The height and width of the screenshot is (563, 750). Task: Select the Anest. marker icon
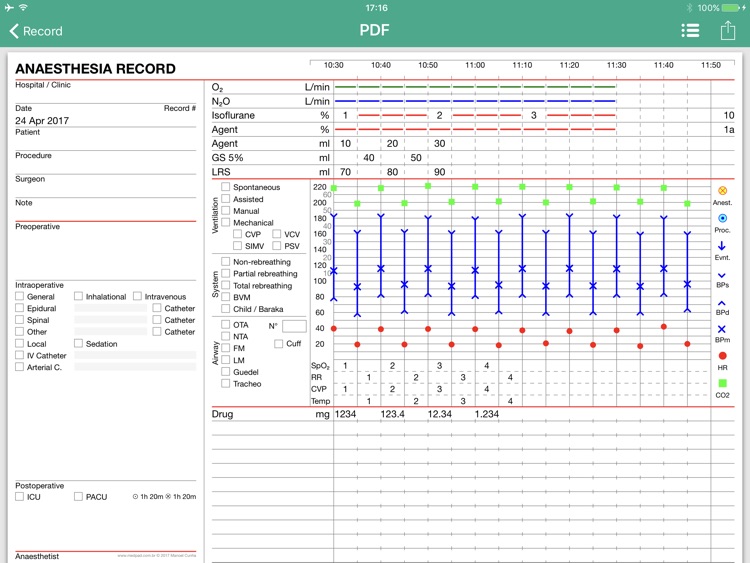722,191
